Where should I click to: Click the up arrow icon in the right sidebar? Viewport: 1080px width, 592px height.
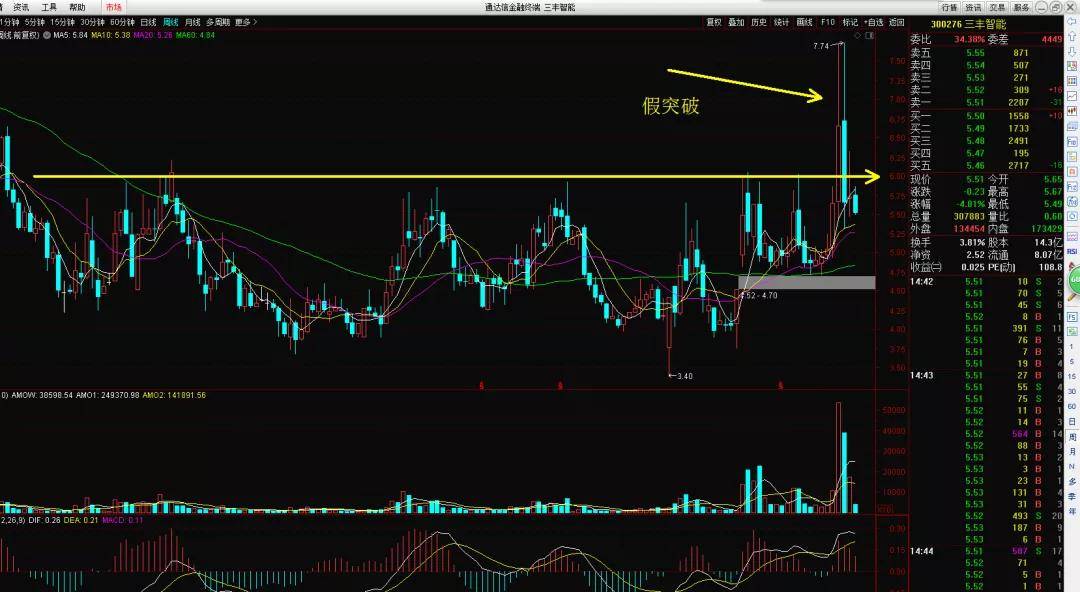tap(1072, 36)
